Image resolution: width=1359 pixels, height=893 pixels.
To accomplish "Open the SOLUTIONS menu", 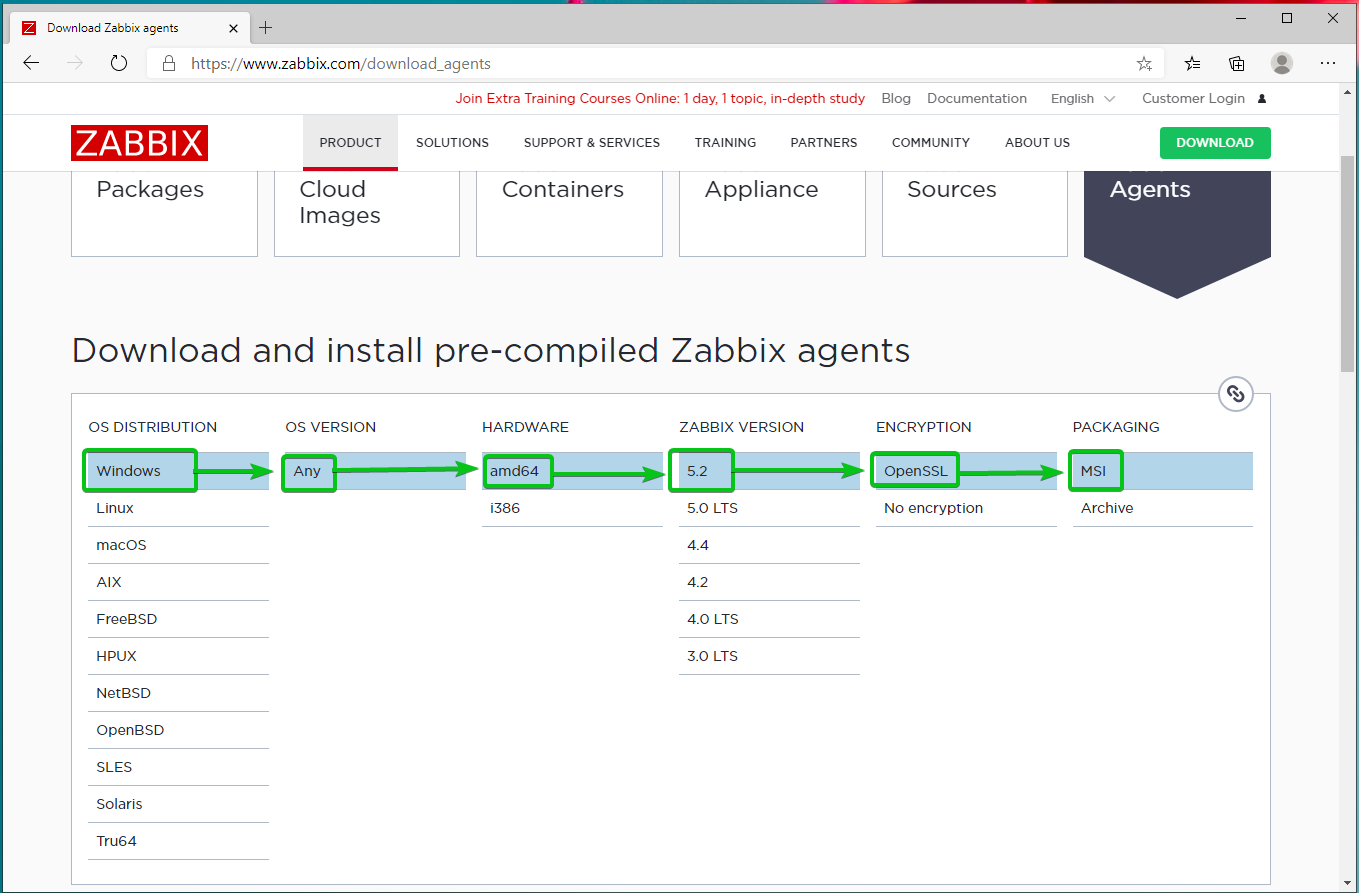I will tap(452, 143).
